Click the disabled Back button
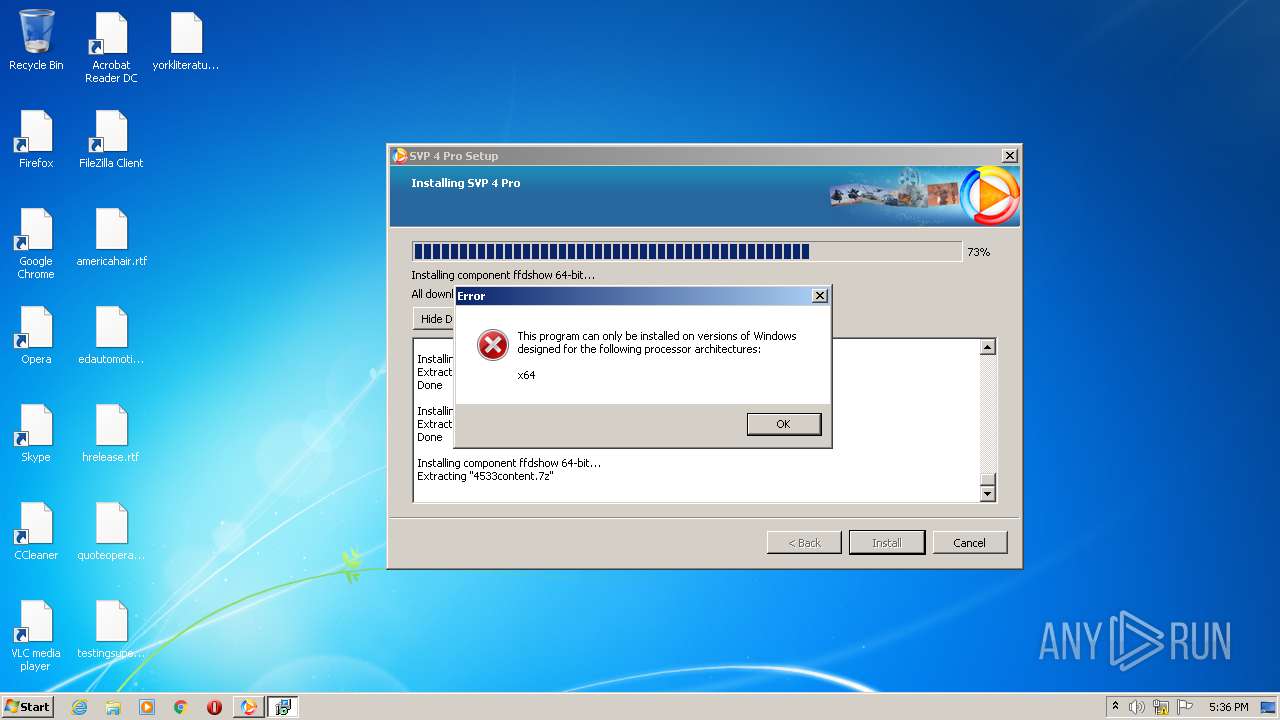The width and height of the screenshot is (1280, 720). coord(804,542)
